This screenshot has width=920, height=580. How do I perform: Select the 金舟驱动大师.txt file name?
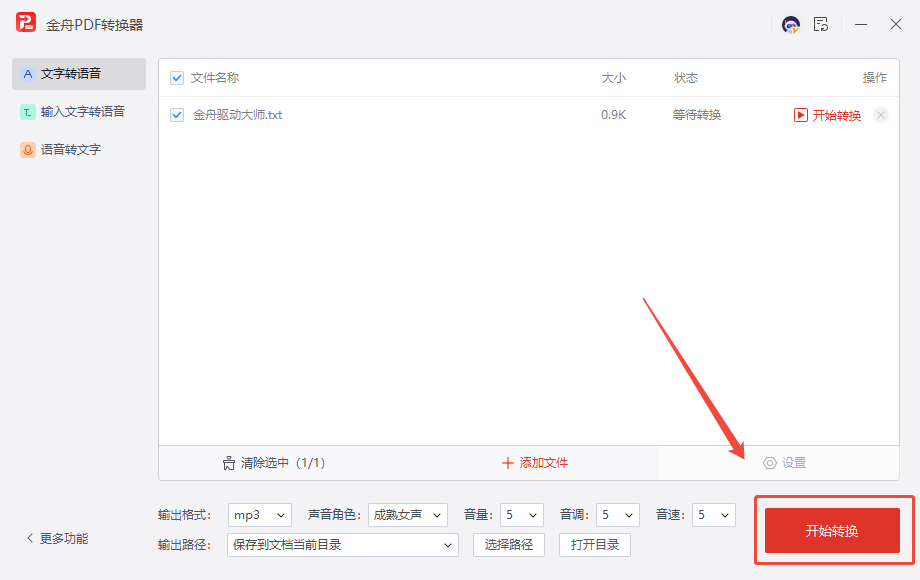pyautogui.click(x=238, y=115)
